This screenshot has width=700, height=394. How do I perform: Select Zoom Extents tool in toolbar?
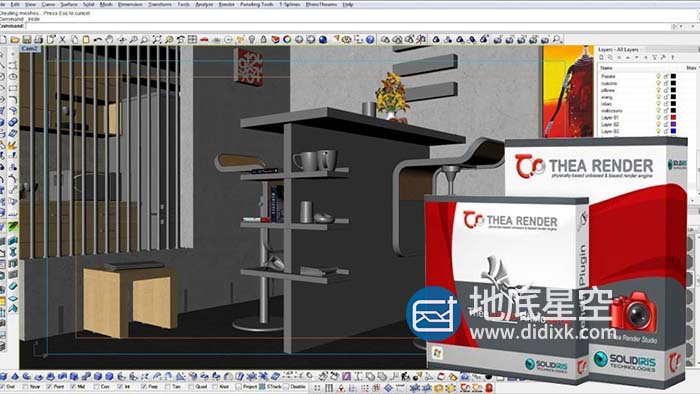tap(157, 40)
